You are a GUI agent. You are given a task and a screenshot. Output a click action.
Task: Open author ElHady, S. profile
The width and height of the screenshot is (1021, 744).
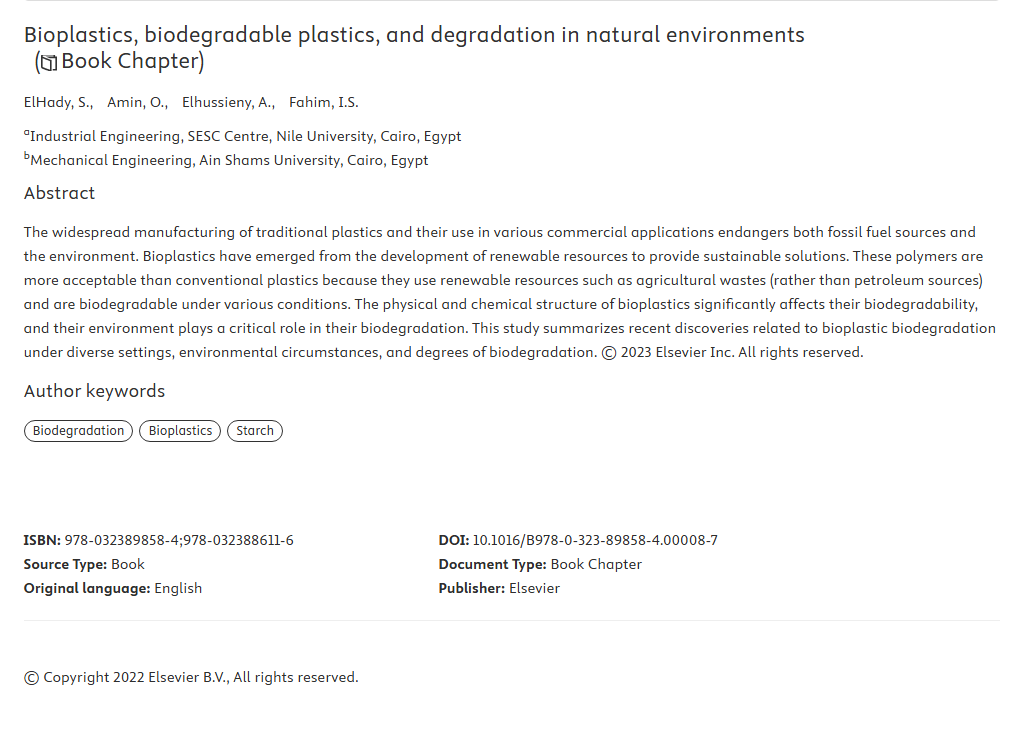pos(58,102)
